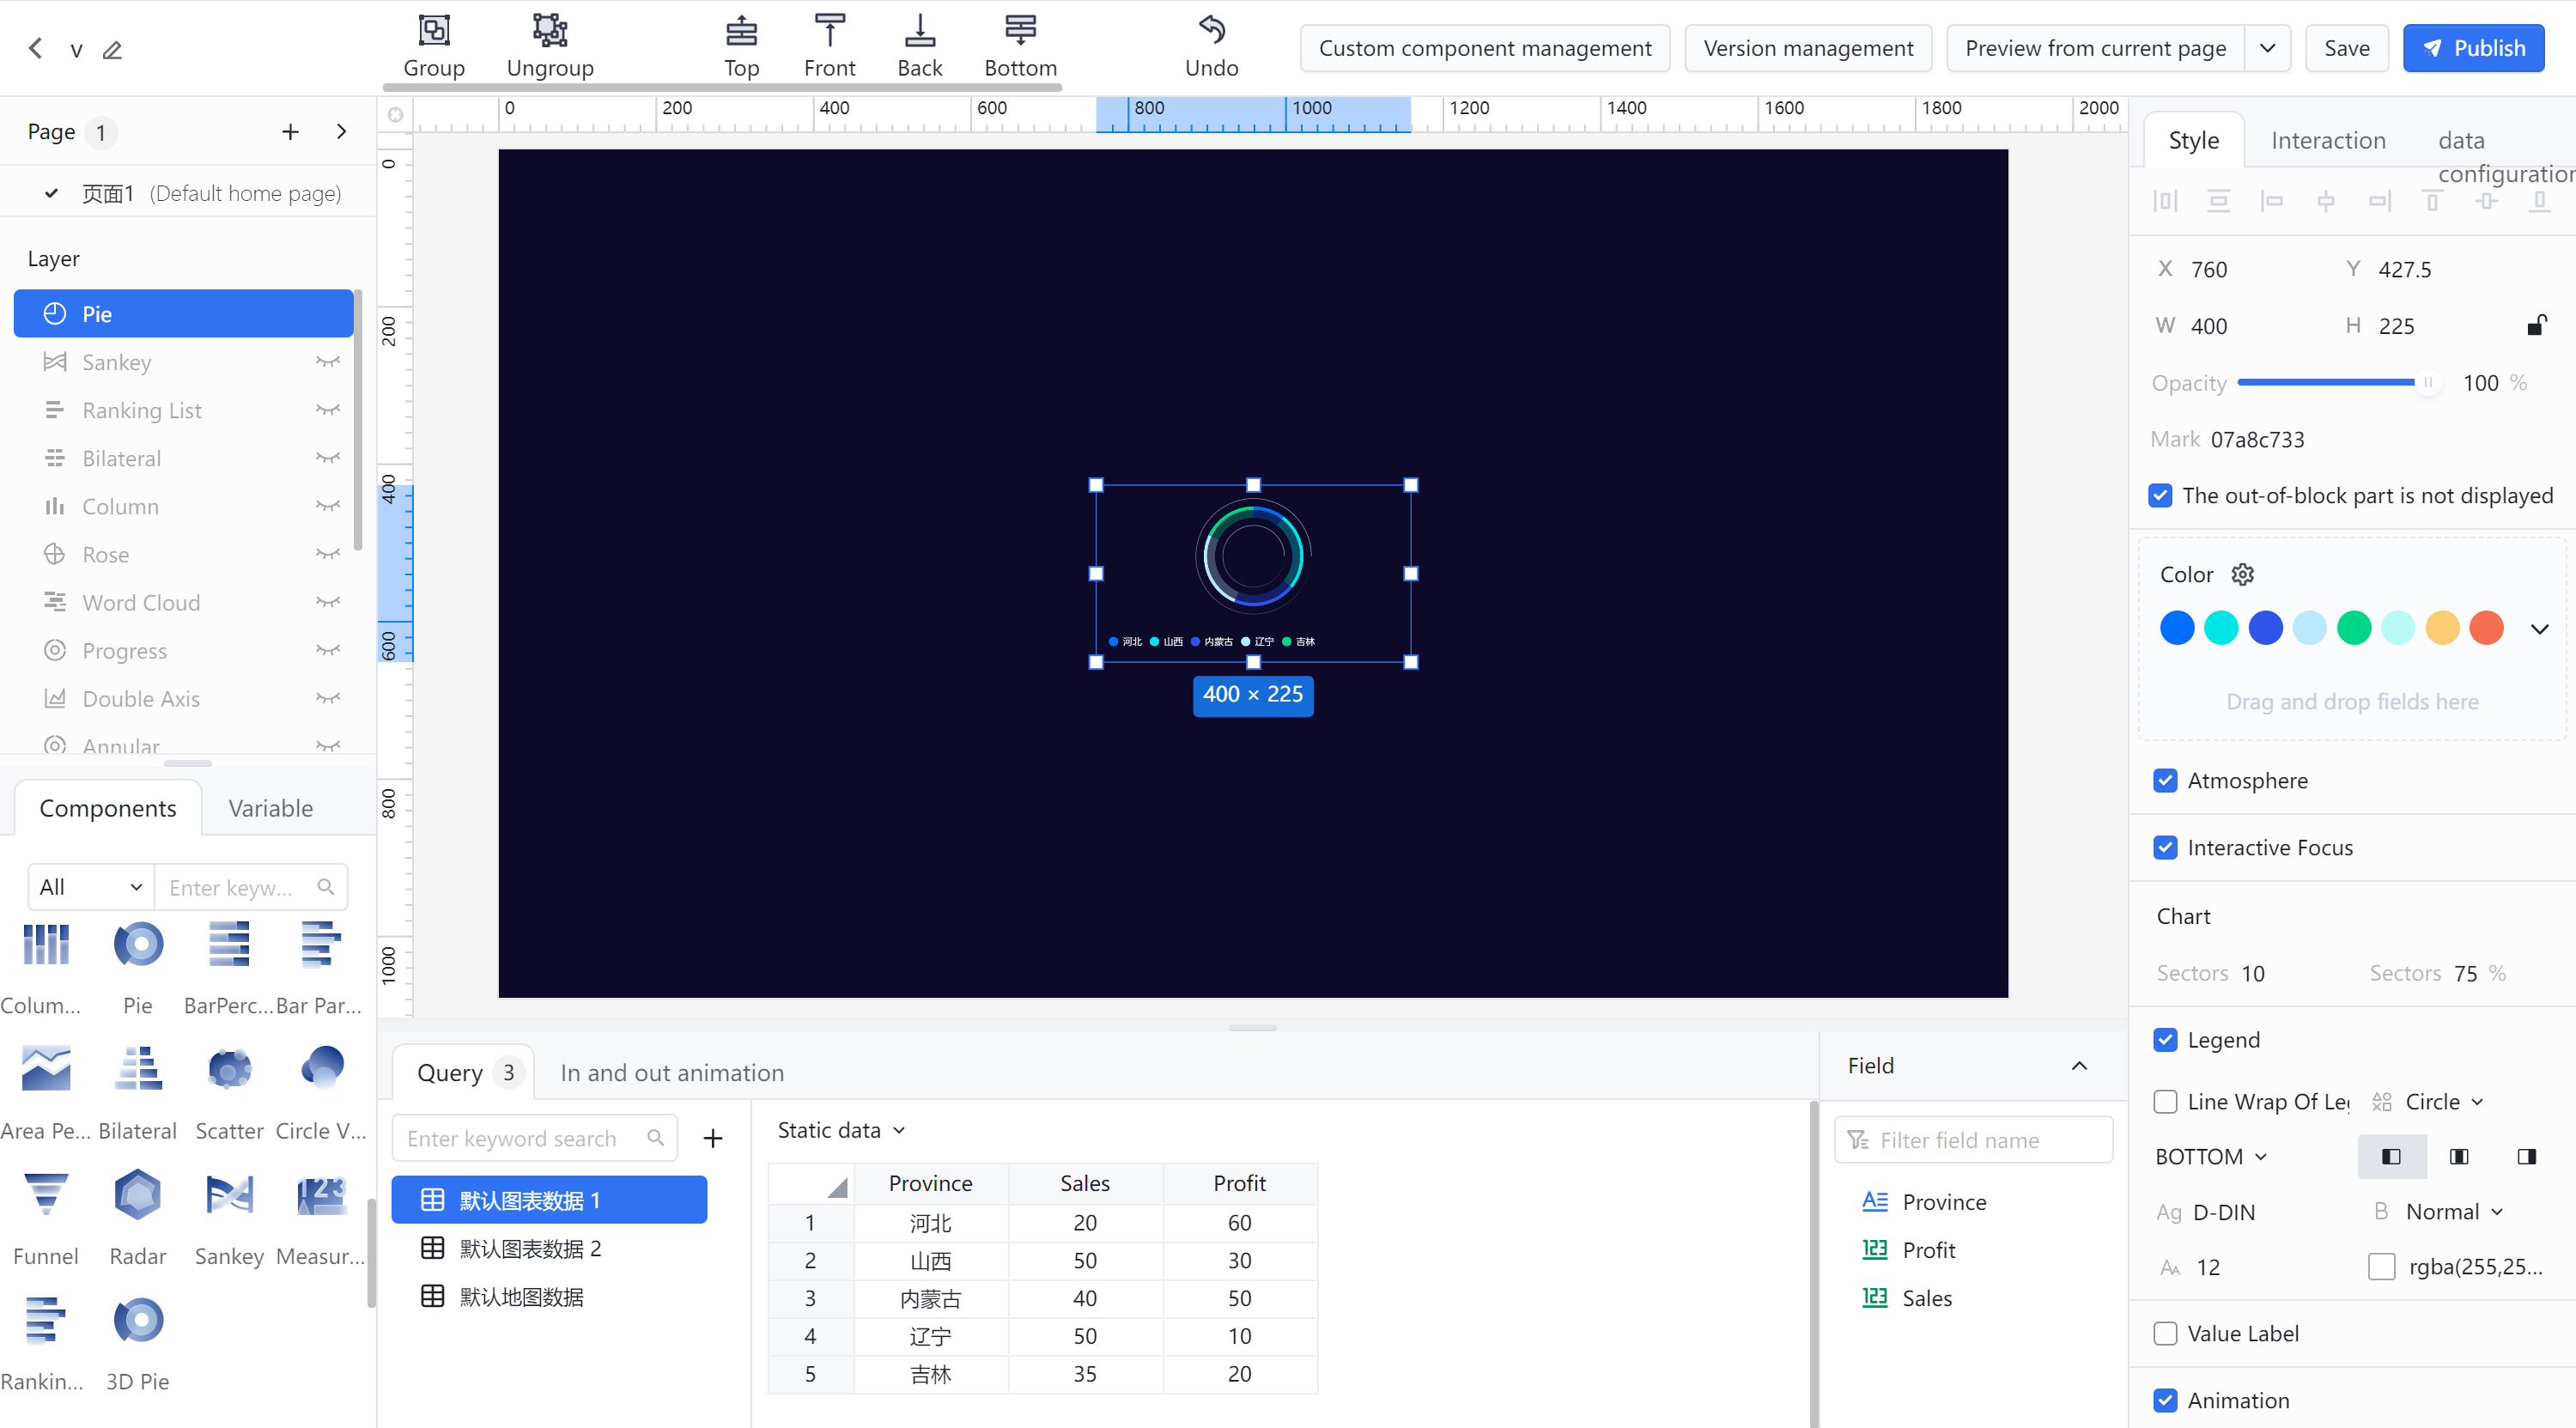This screenshot has height=1428, width=2576.
Task: Move layer to Top icon
Action: (741, 31)
